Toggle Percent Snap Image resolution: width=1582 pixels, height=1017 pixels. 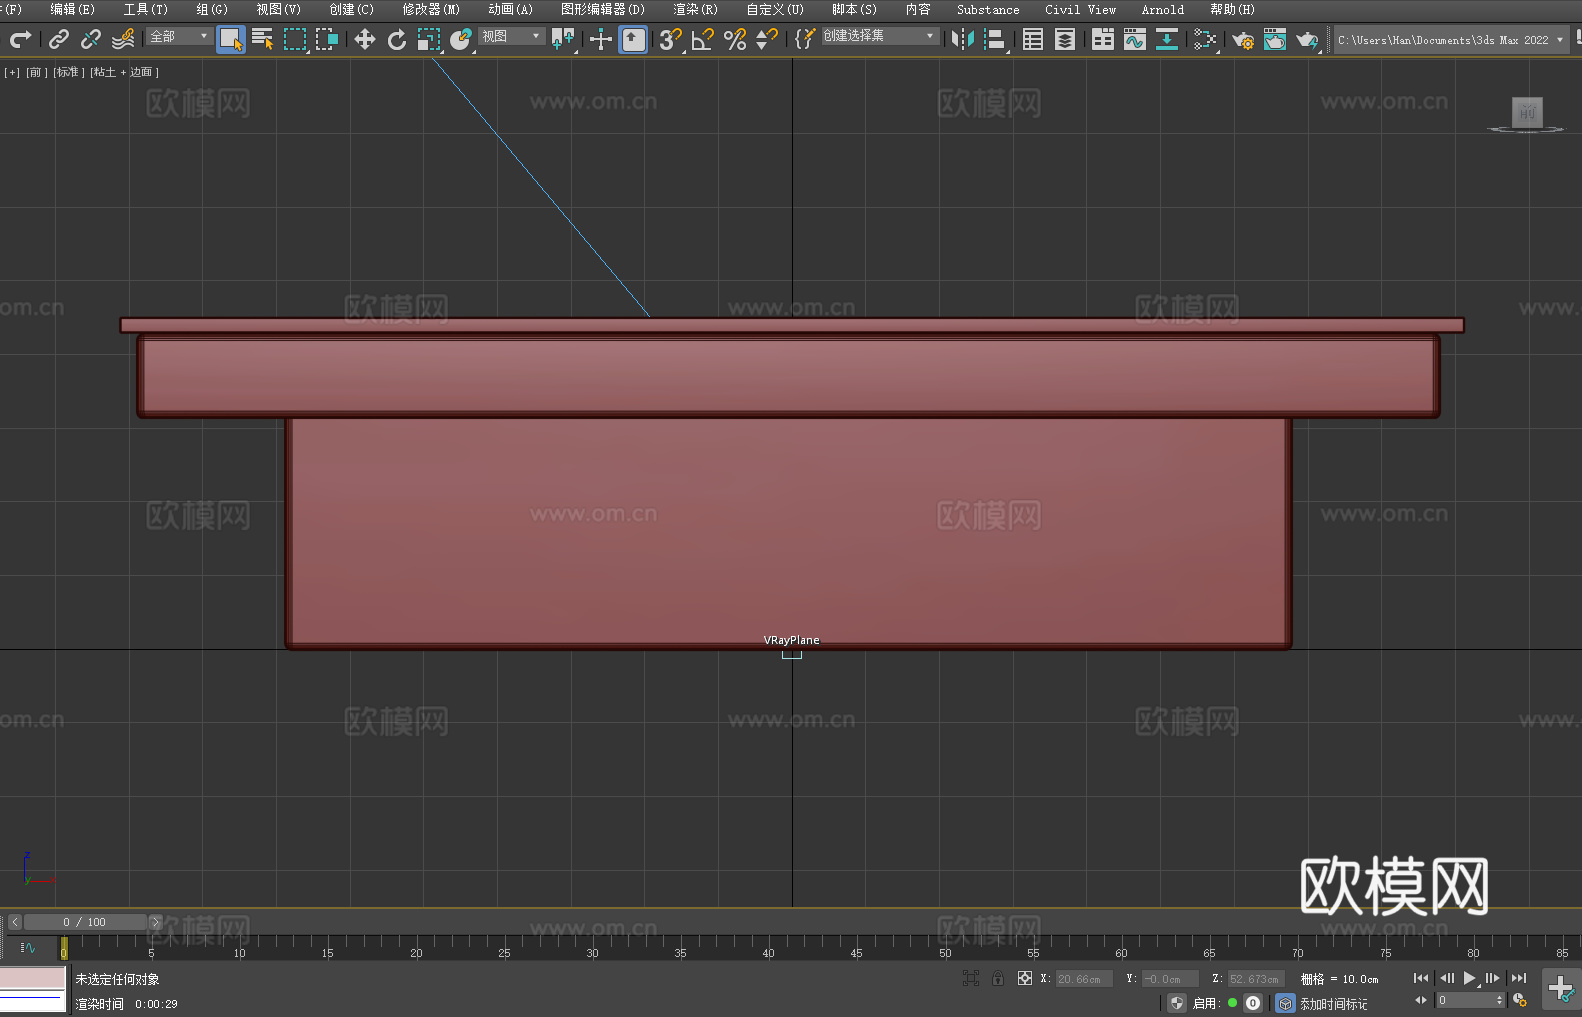735,39
